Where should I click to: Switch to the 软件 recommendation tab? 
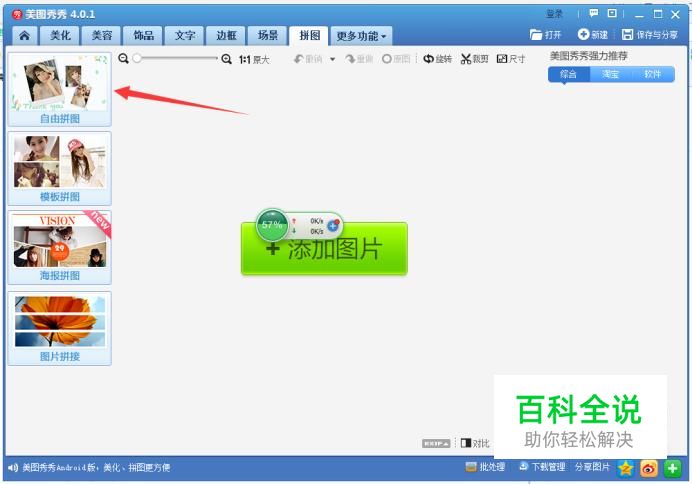[x=652, y=74]
